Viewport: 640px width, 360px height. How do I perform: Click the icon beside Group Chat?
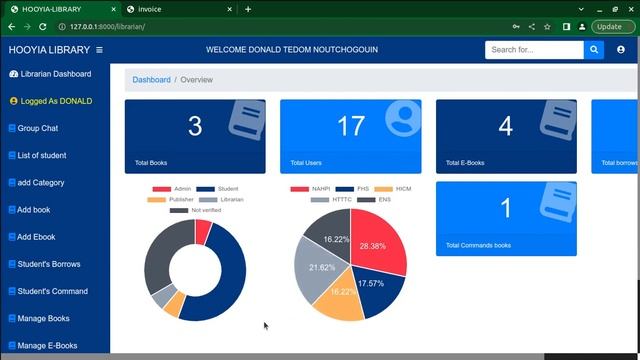12,128
